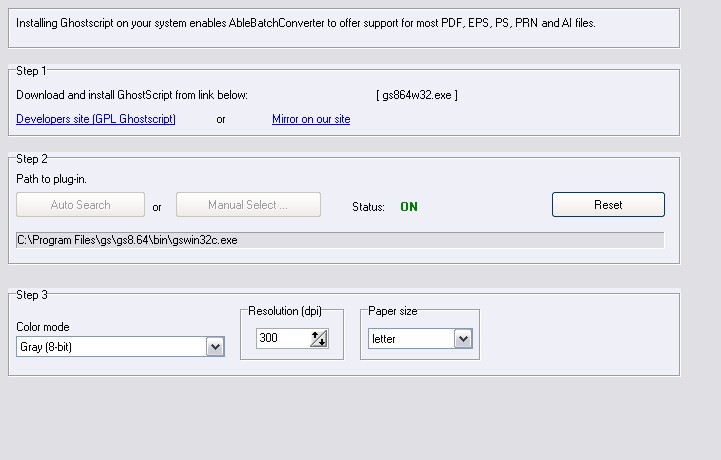This screenshot has width=721, height=460.
Task: Click the 'Paper size' group label
Action: tap(393, 311)
